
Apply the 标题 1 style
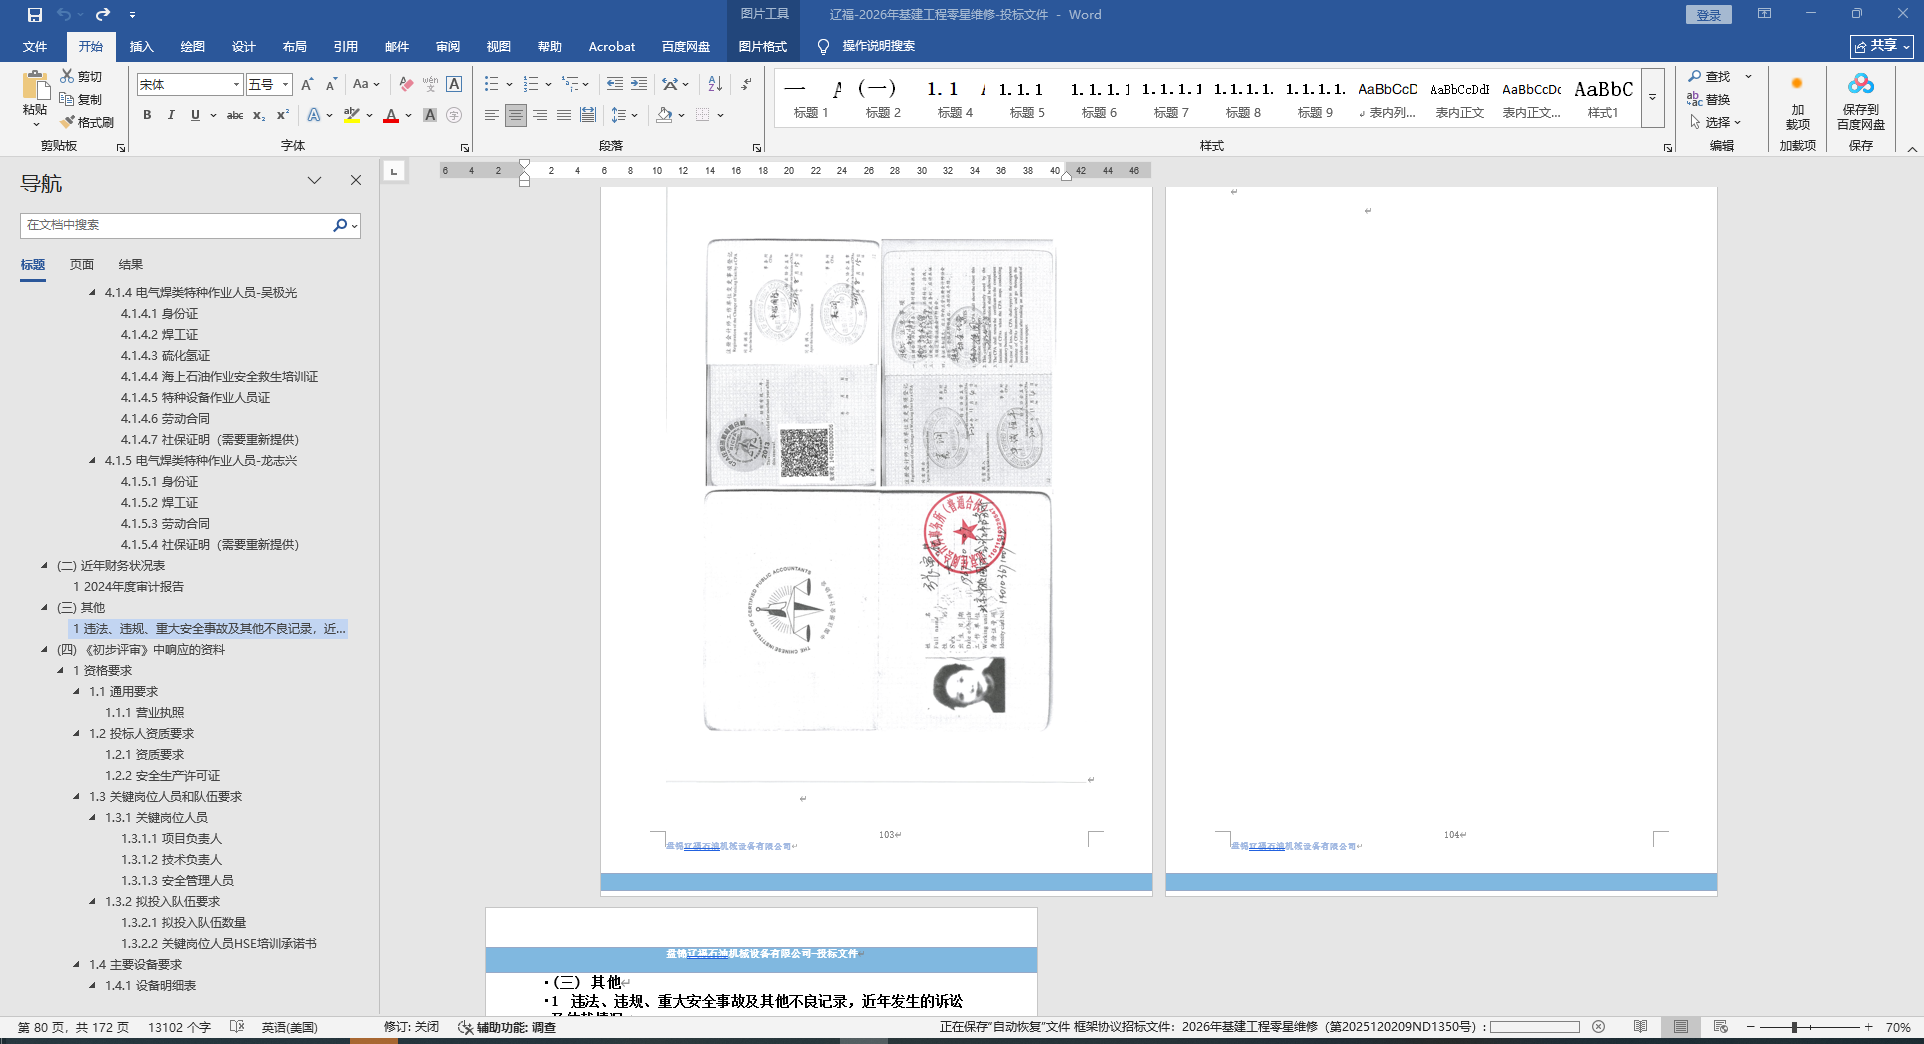[x=811, y=98]
